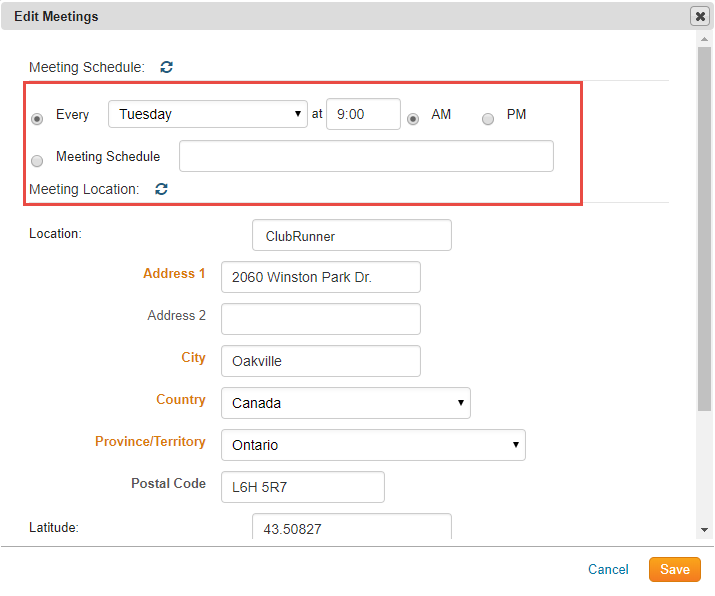This screenshot has height=596, width=715.
Task: Click refresh icon beside Meeting Location
Action: pyautogui.click(x=161, y=188)
